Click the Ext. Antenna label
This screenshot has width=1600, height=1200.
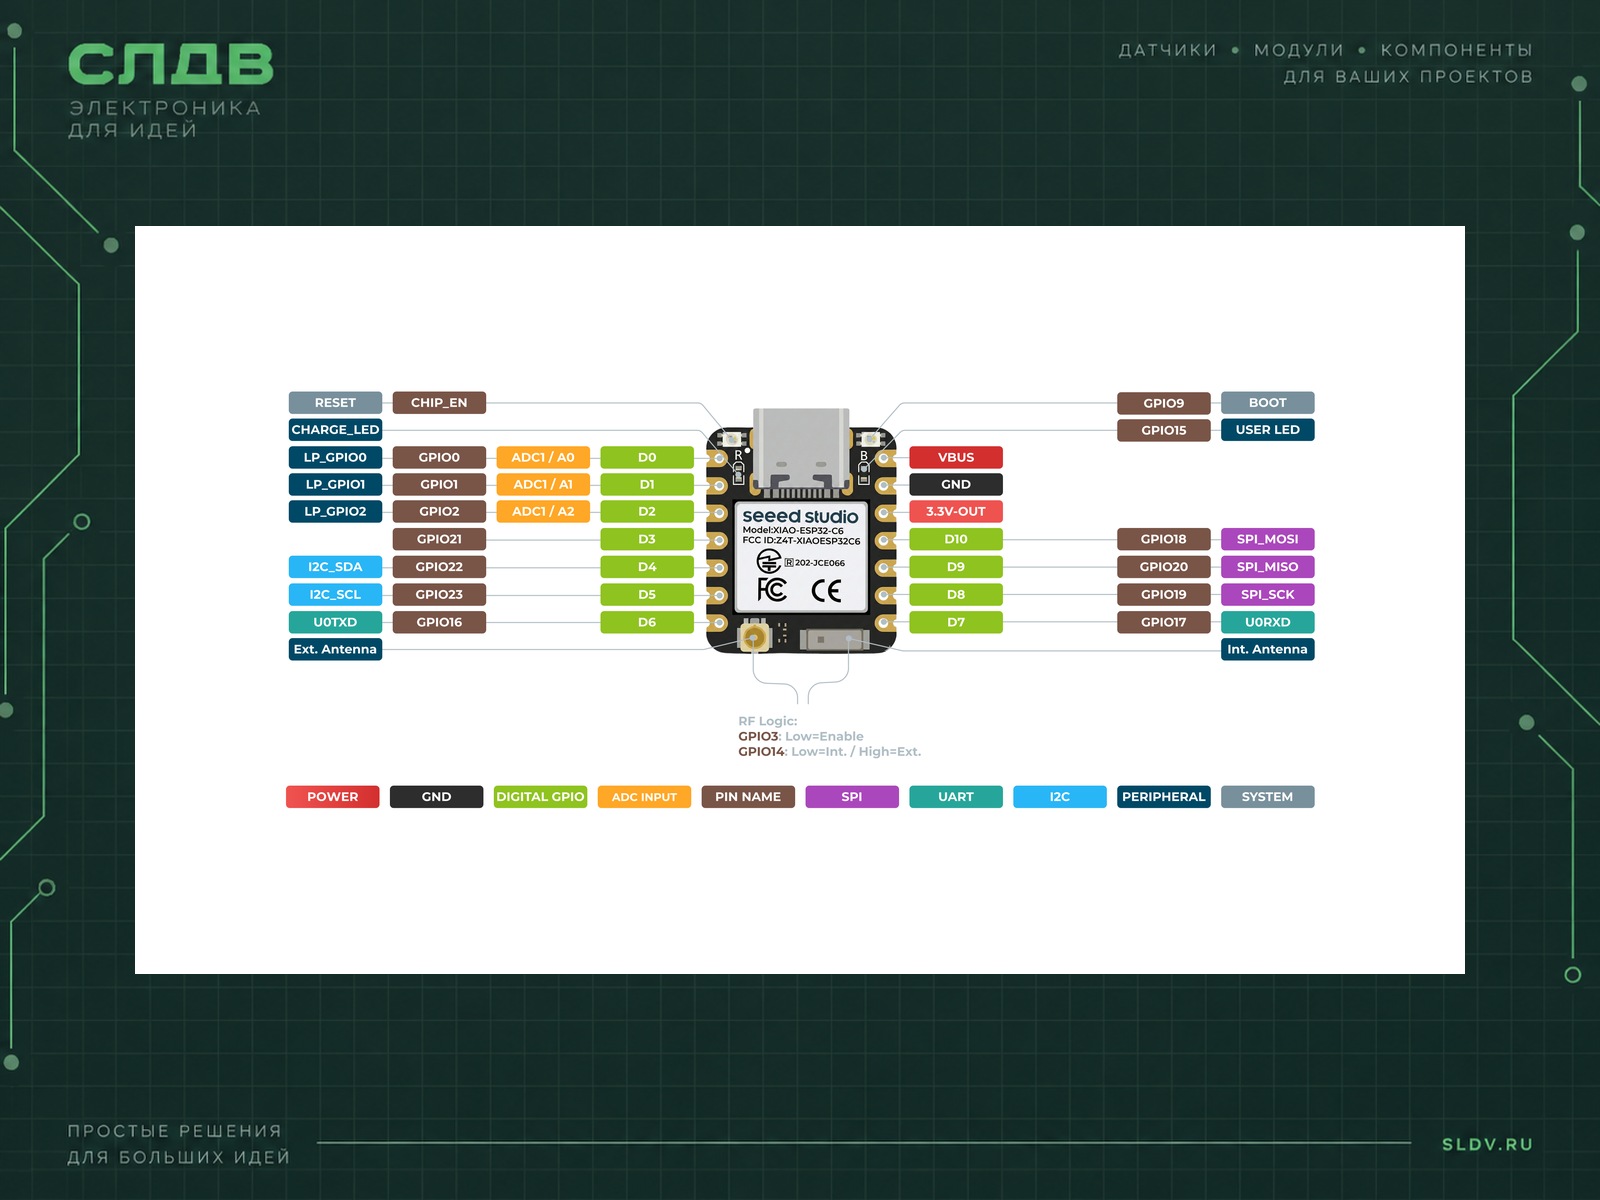coord(335,649)
